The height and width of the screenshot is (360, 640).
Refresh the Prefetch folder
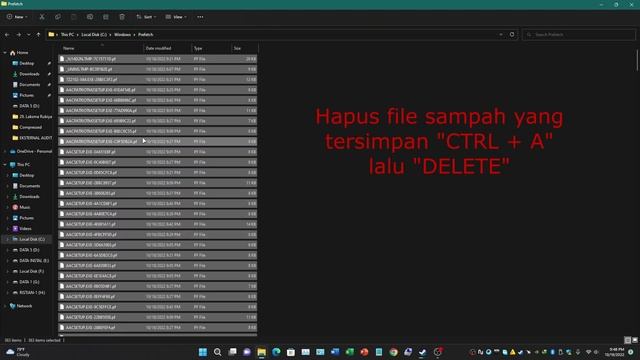[x=512, y=35]
